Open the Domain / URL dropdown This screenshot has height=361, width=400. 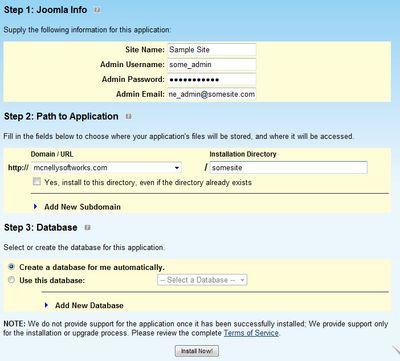point(106,168)
